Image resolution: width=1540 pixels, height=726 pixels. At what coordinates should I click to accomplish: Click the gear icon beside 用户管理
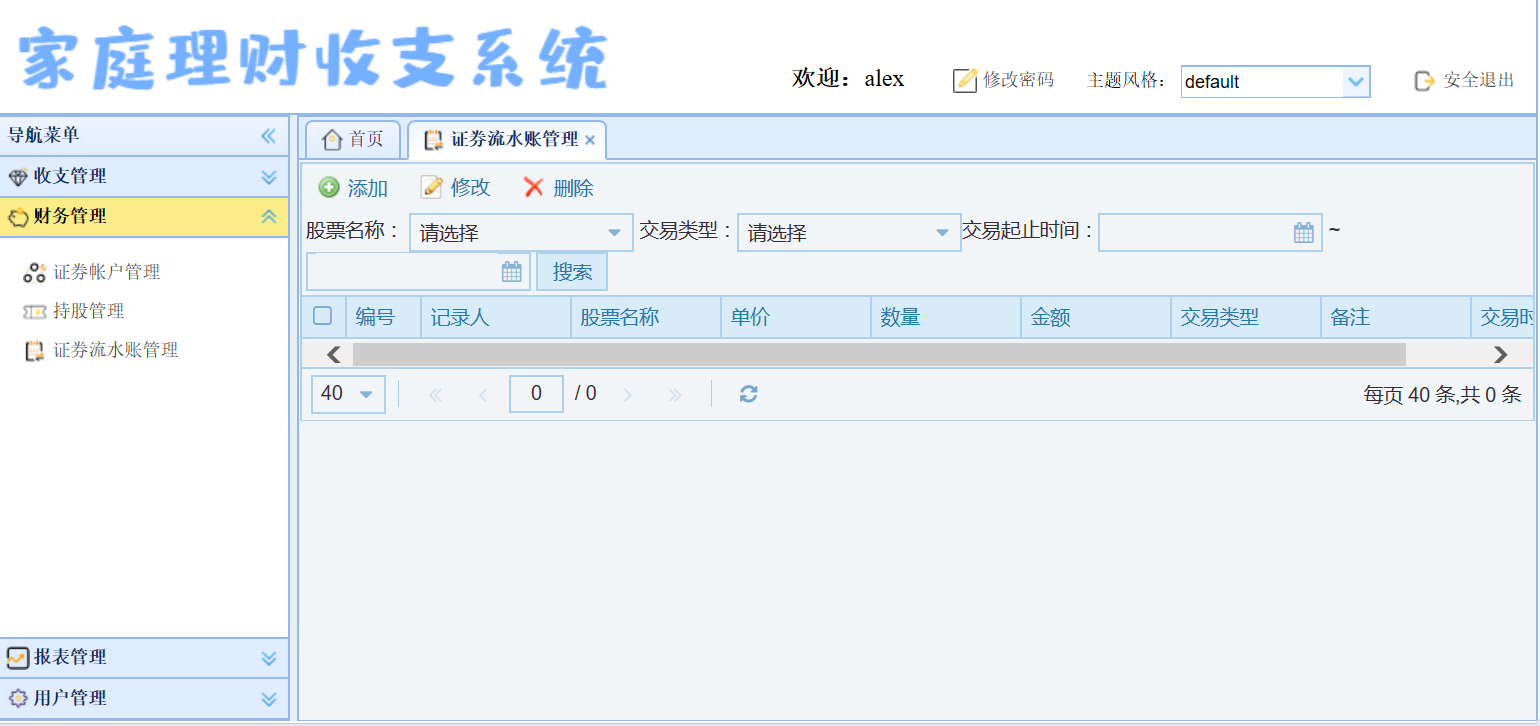[x=18, y=698]
